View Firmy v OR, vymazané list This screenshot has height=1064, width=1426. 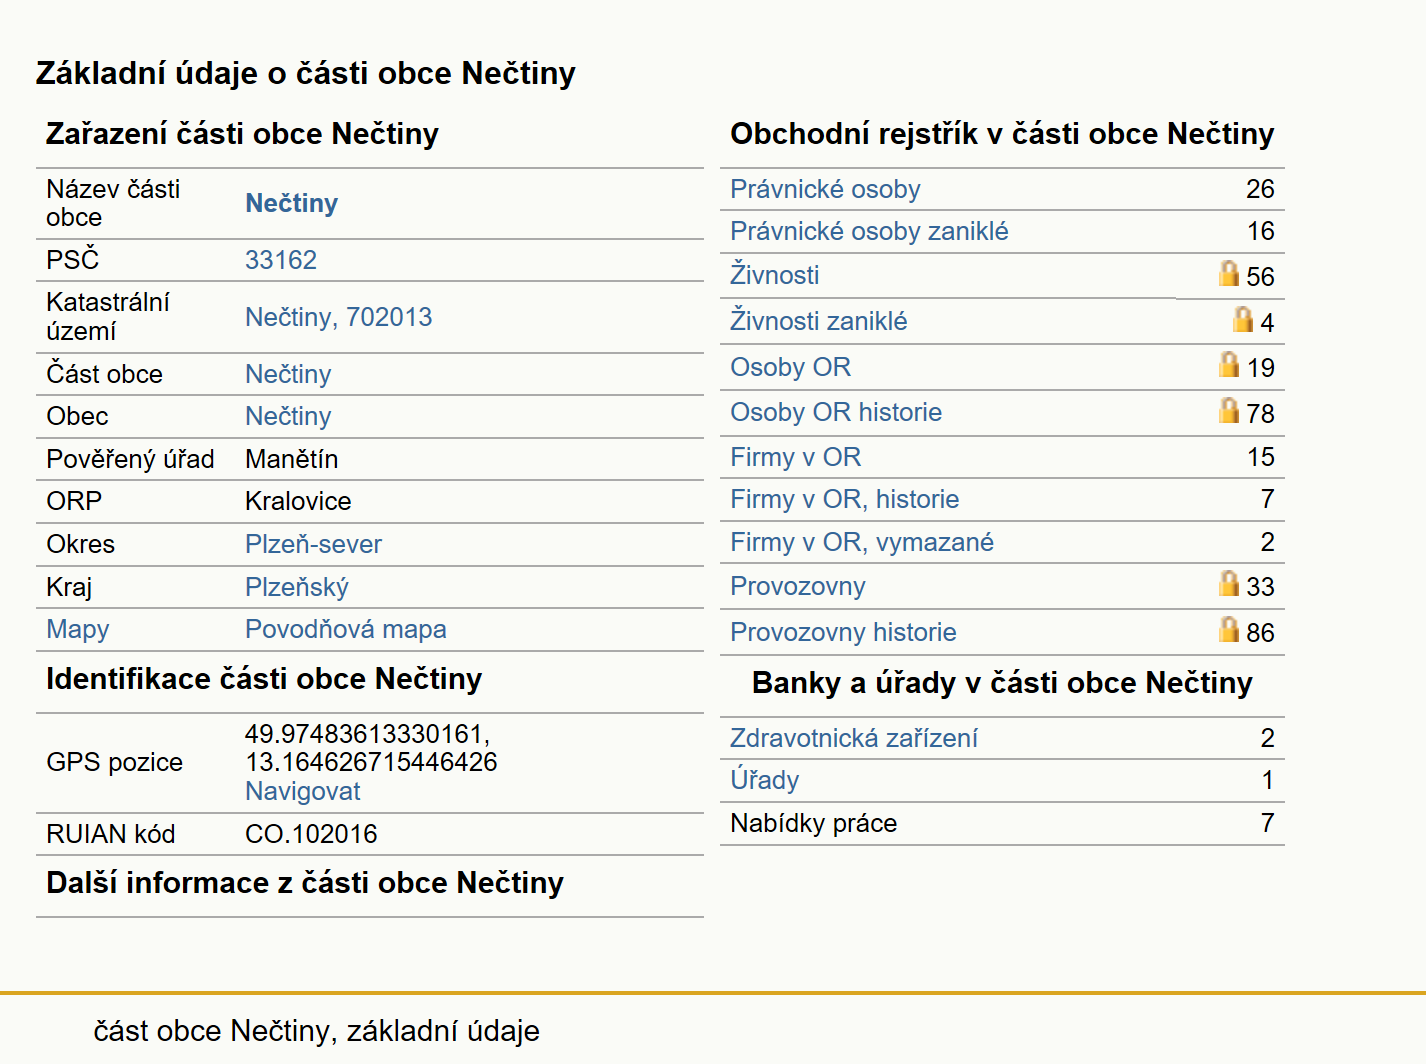click(862, 542)
